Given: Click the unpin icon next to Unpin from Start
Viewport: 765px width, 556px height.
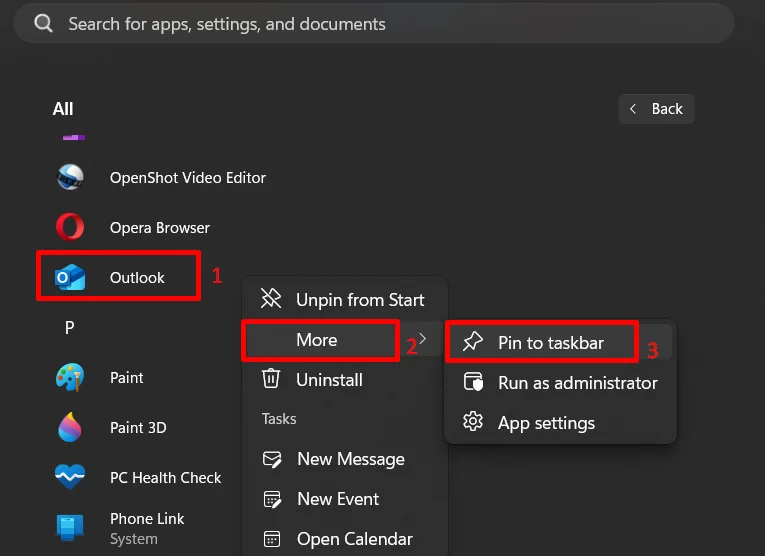Looking at the screenshot, I should point(271,298).
